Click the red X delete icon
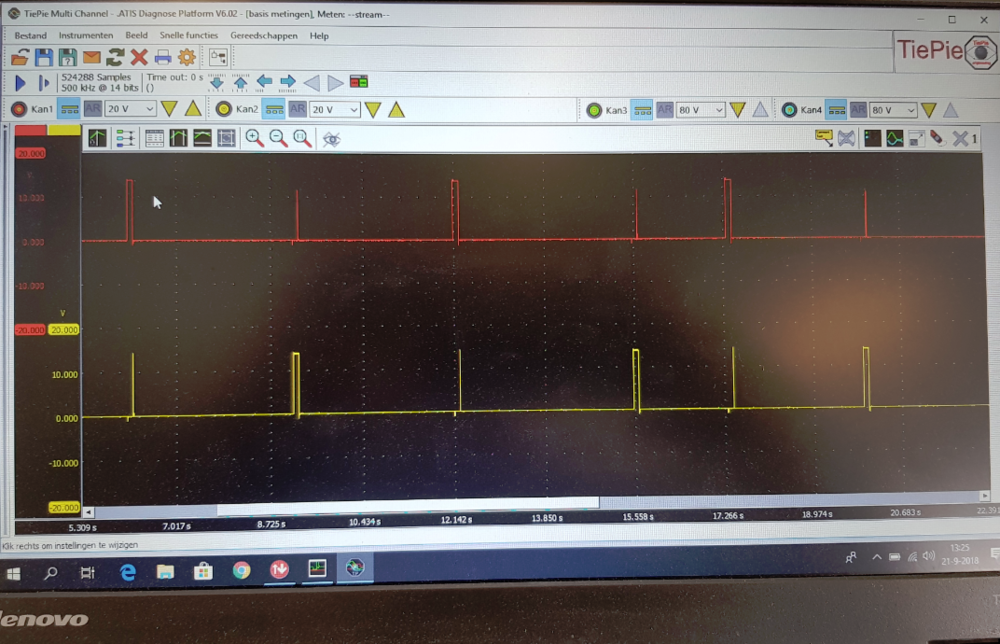The height and width of the screenshot is (644, 1000). 139,57
